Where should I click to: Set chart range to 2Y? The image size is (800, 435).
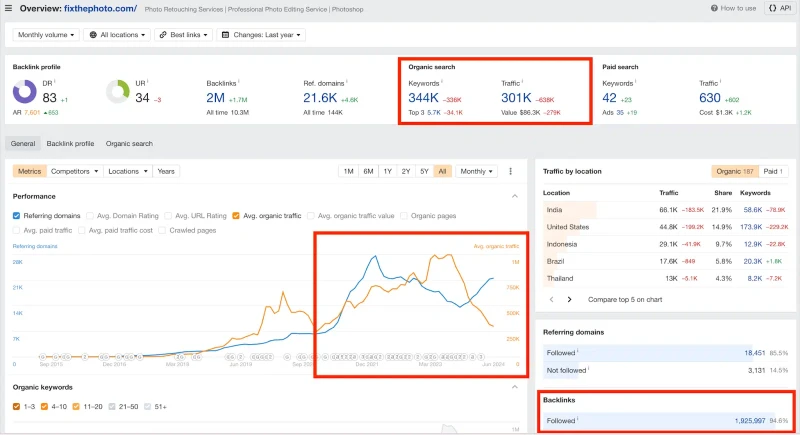(406, 171)
